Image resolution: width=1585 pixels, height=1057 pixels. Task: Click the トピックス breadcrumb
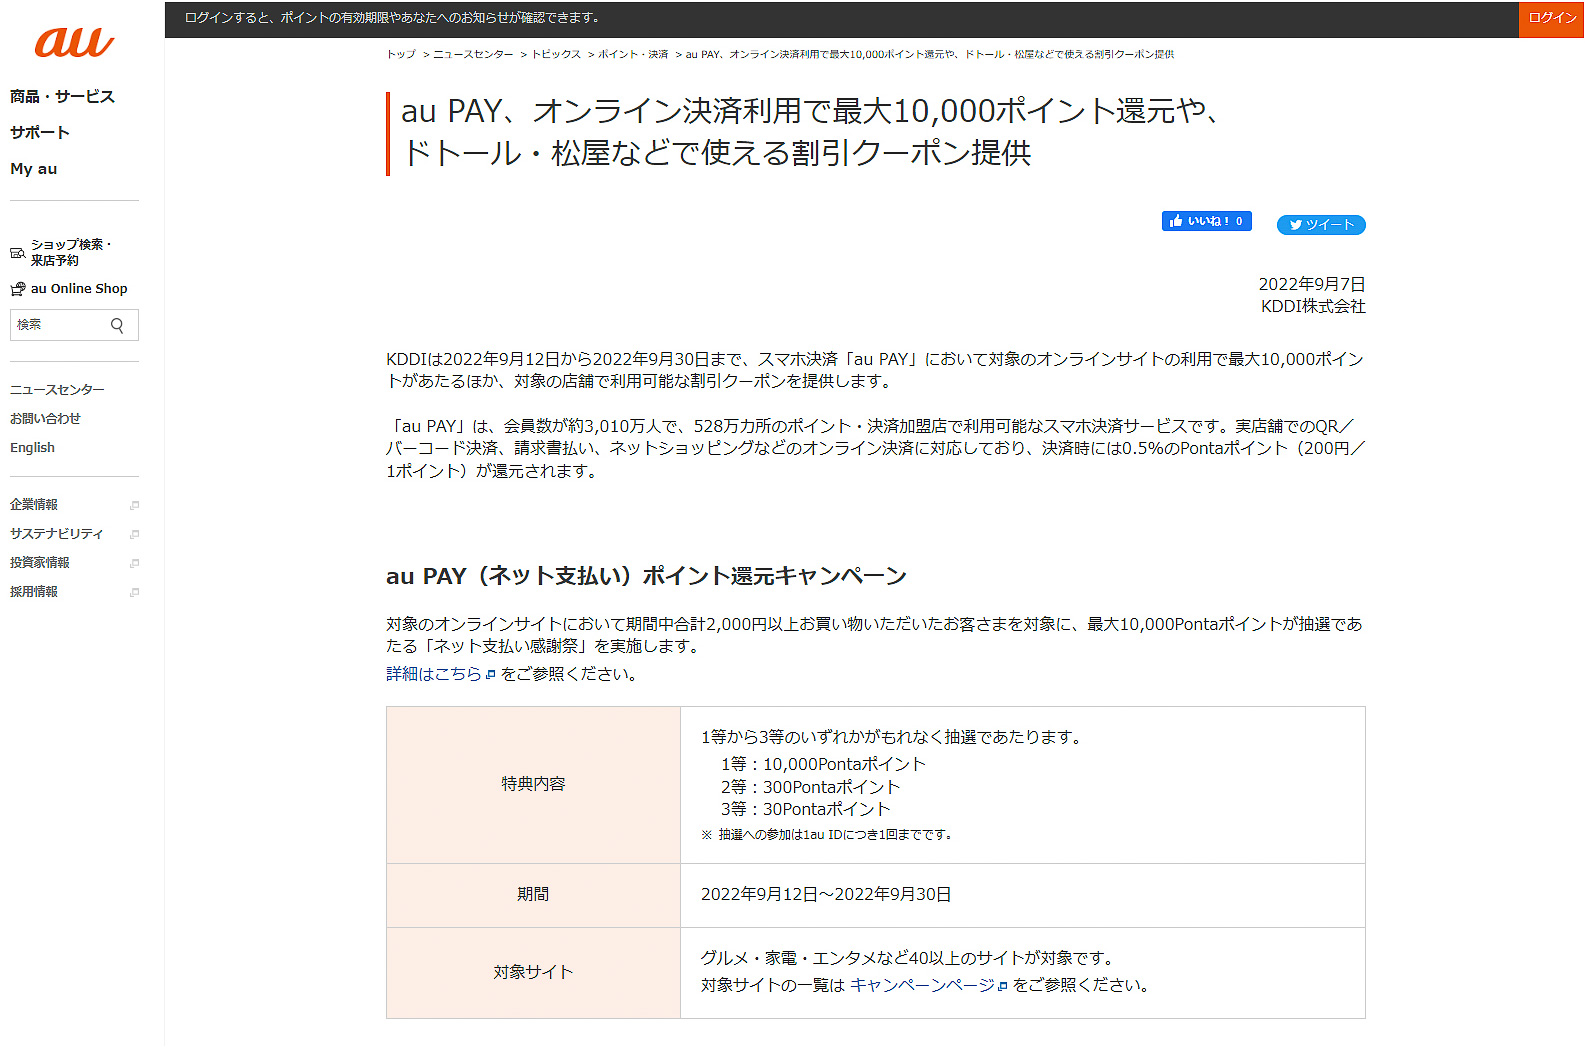pos(556,54)
